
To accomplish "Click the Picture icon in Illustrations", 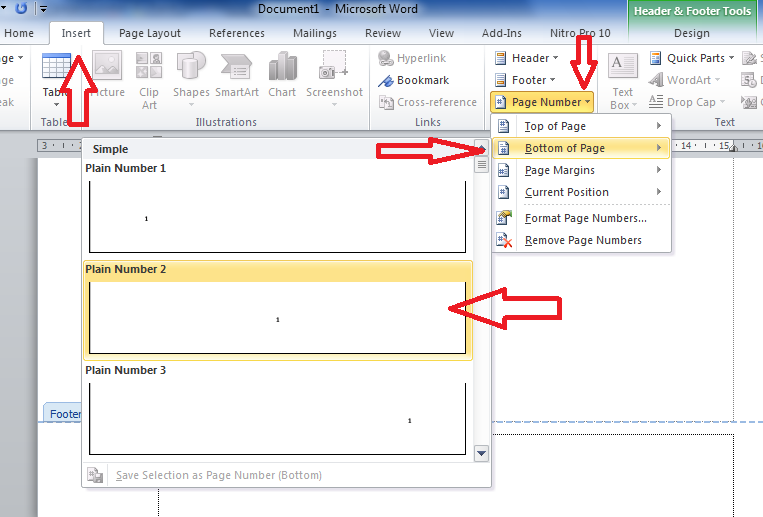I will (107, 65).
